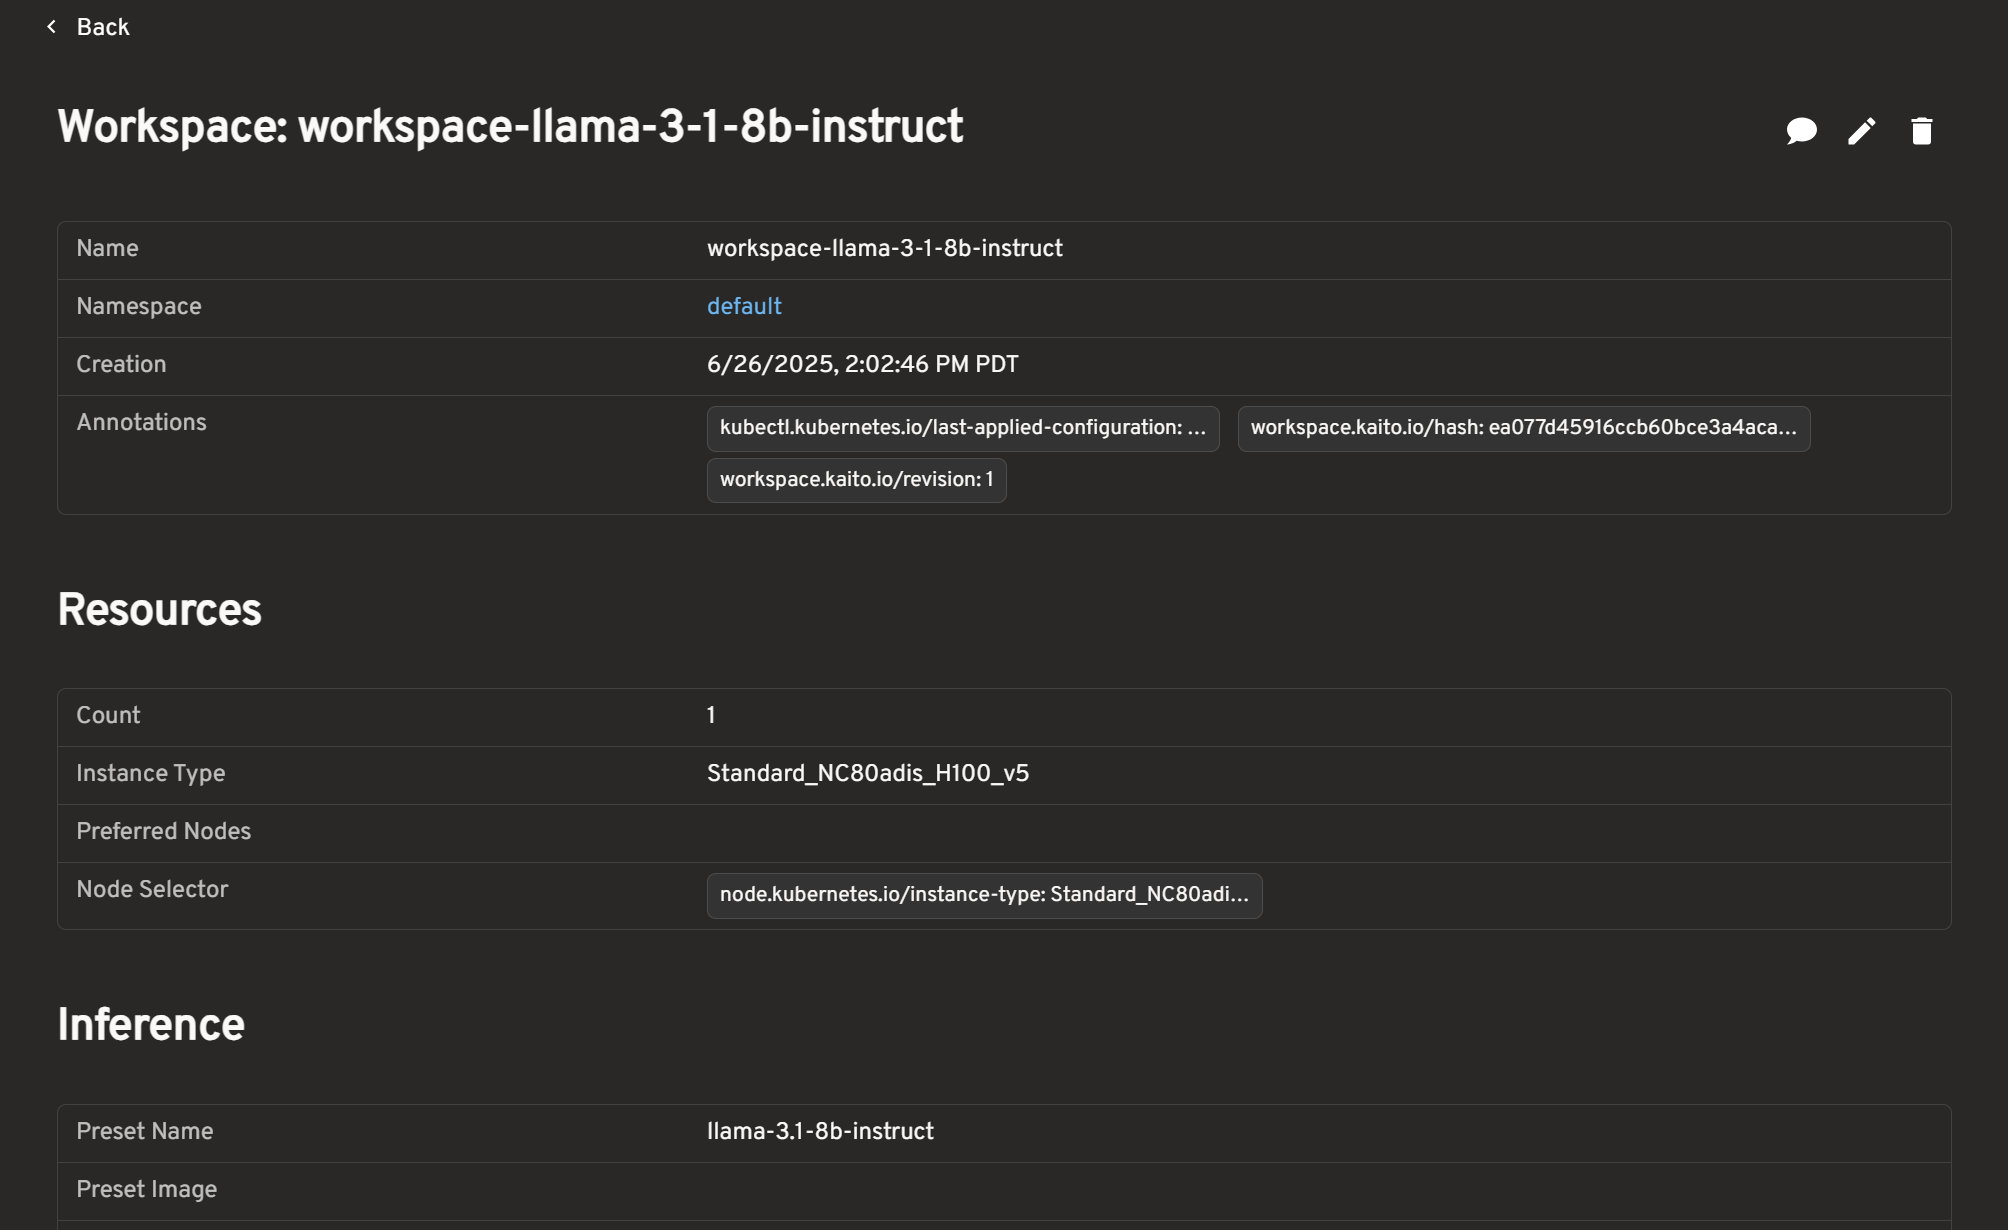Go Back to the previous page
The height and width of the screenshot is (1230, 2008).
(x=103, y=27)
